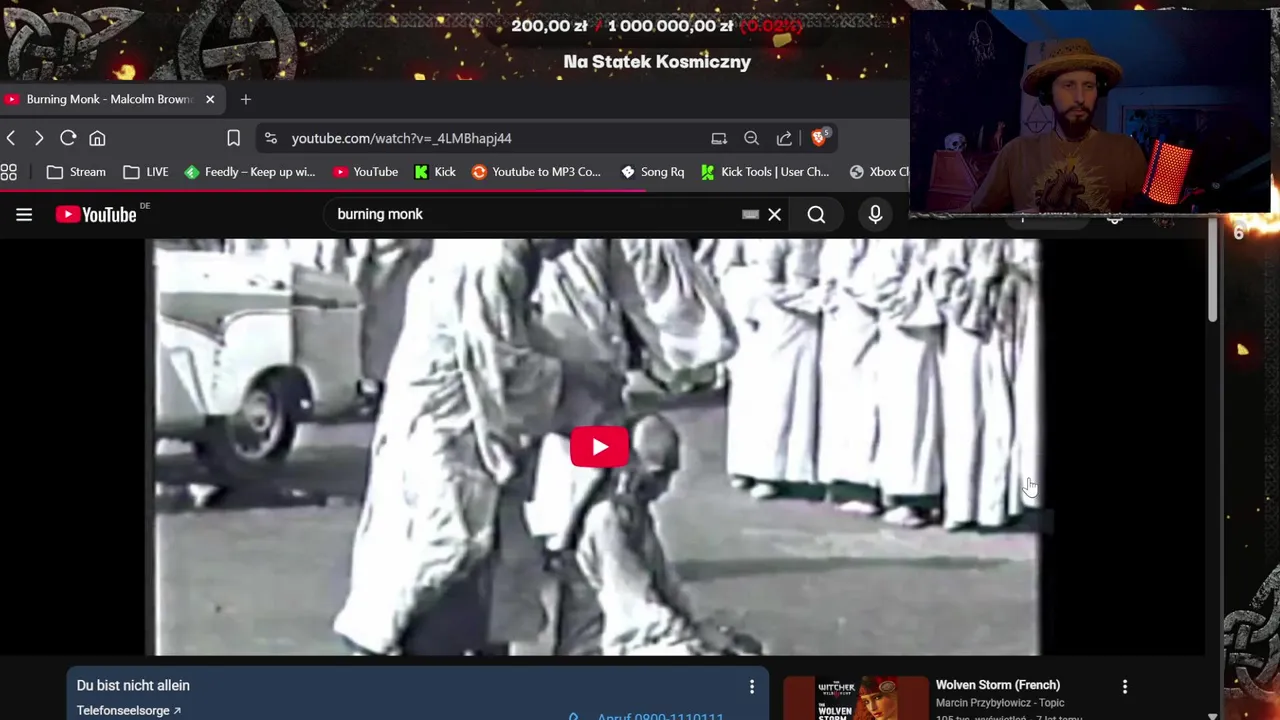The height and width of the screenshot is (720, 1280).
Task: Share this page via share icon
Action: click(784, 138)
